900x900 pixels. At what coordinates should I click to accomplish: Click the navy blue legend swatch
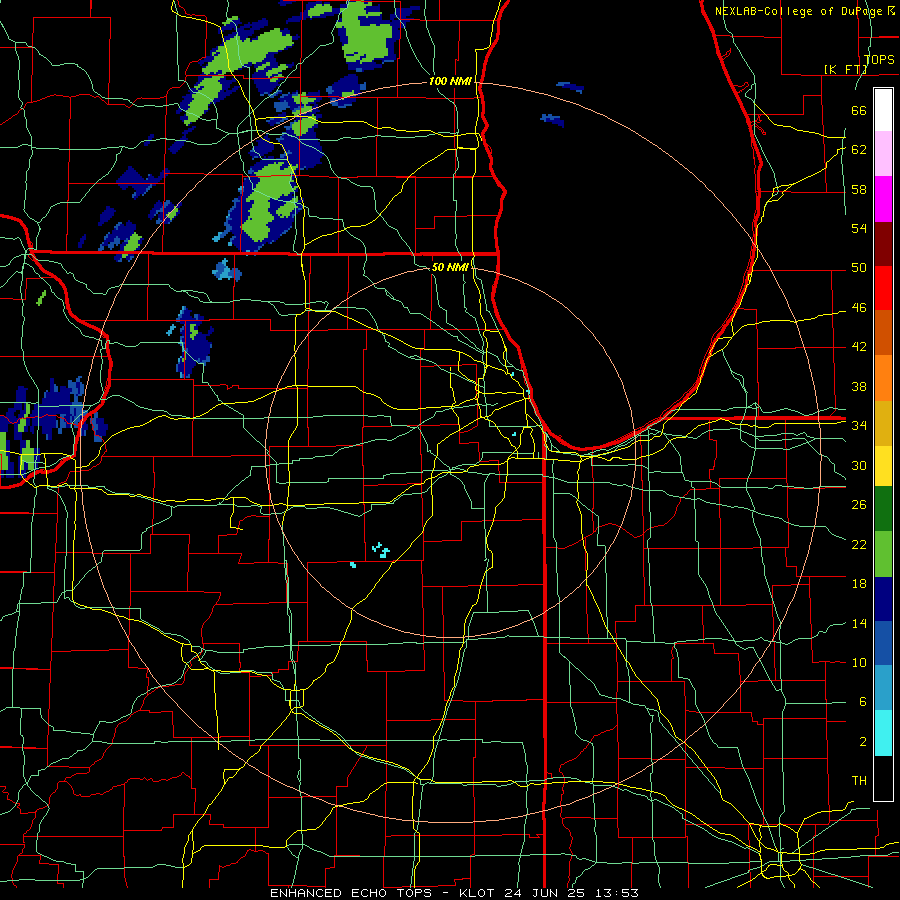coord(883,599)
